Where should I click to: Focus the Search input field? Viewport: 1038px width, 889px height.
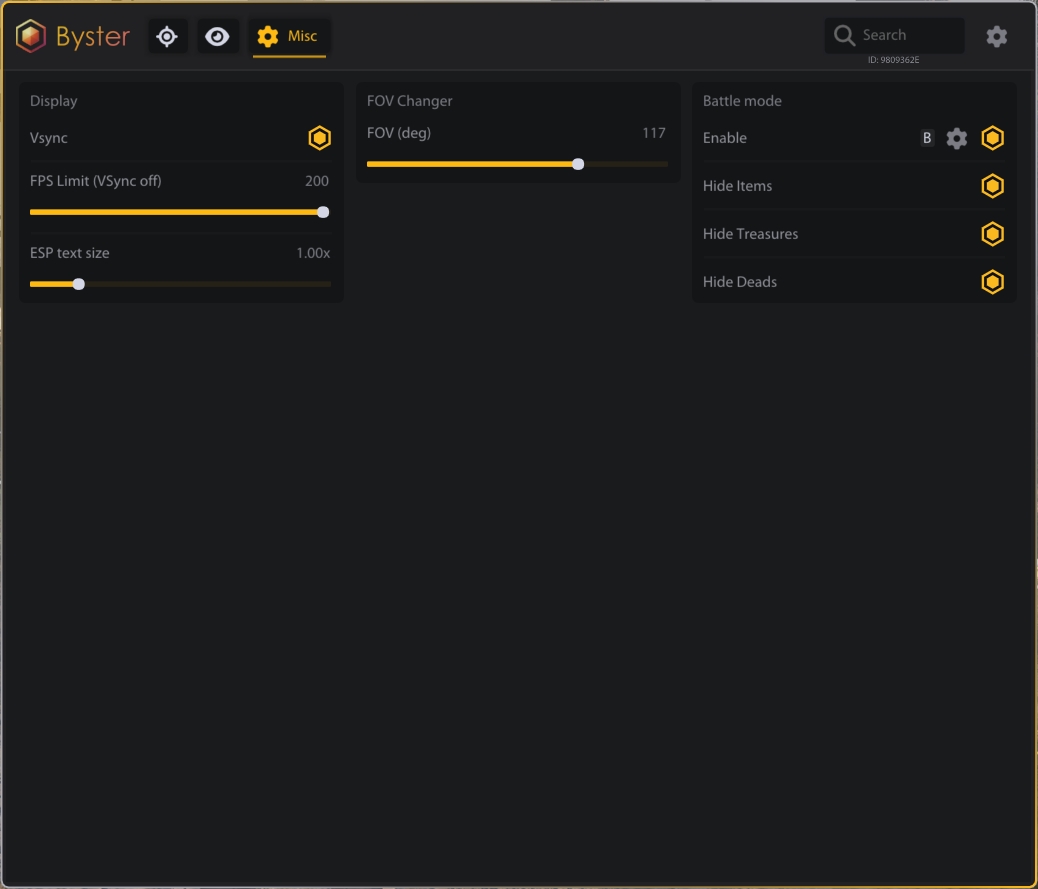pyautogui.click(x=894, y=35)
